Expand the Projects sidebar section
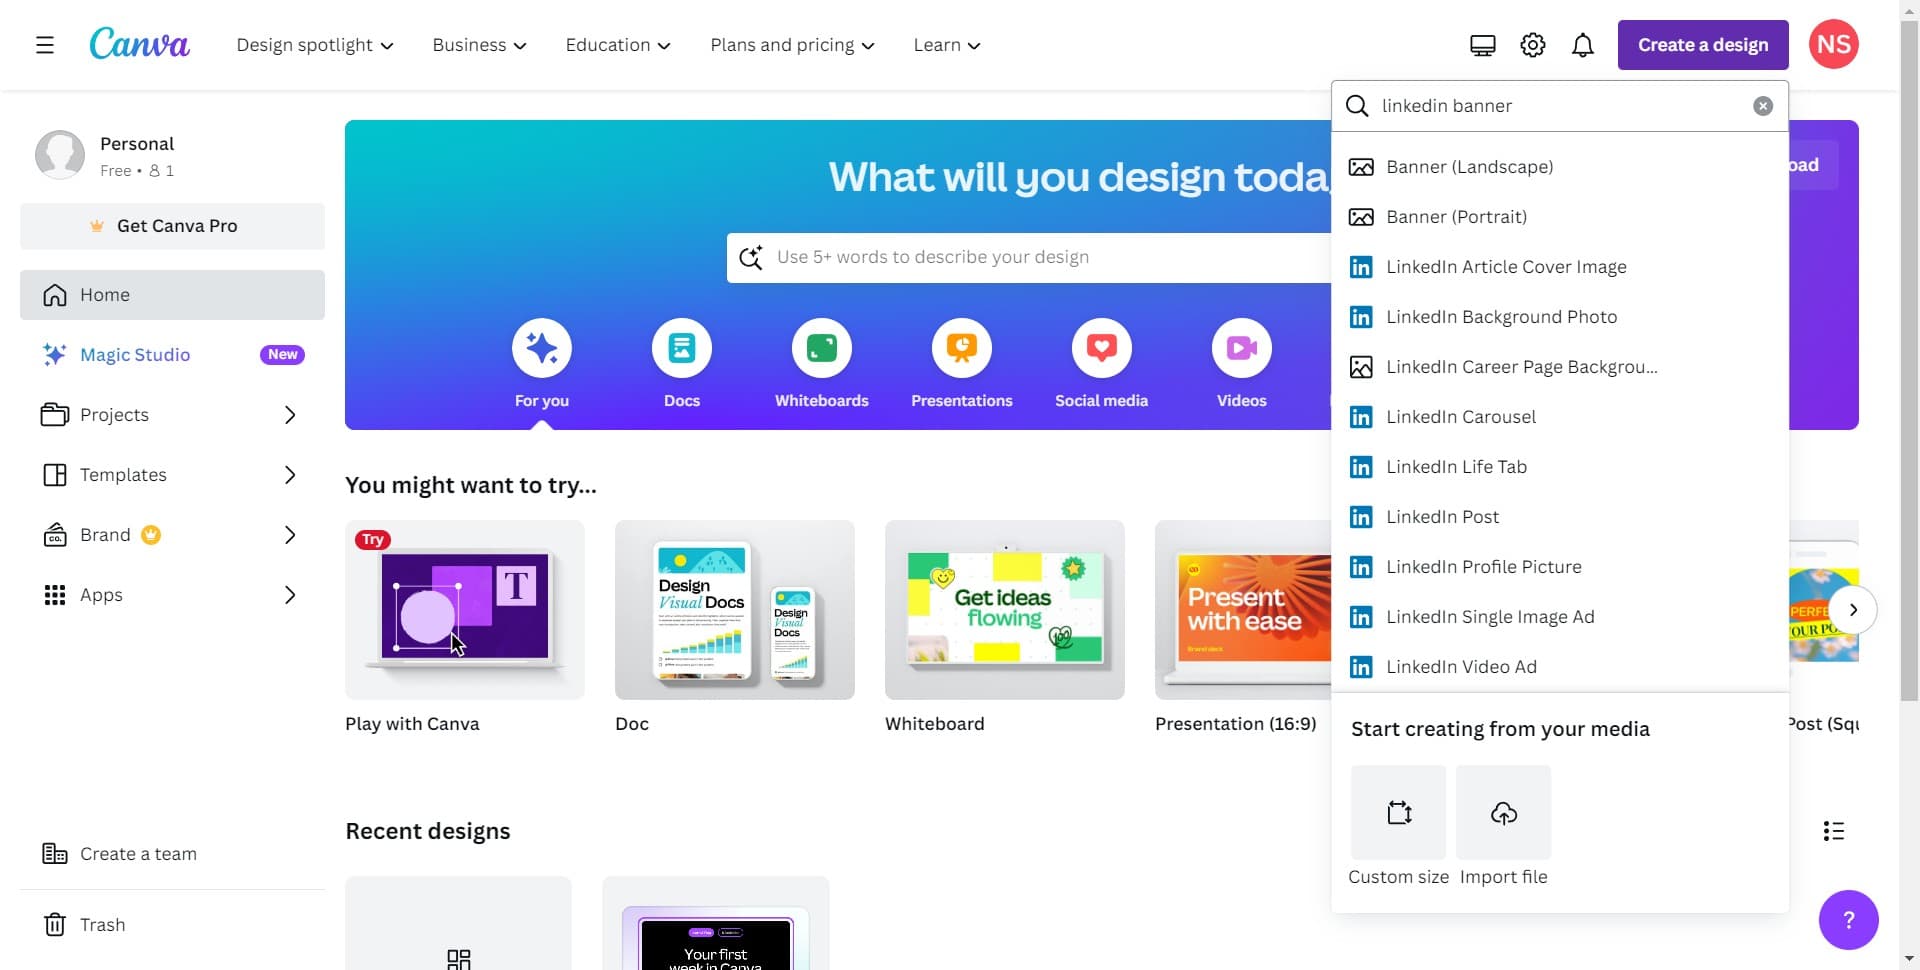1920x970 pixels. (114, 414)
